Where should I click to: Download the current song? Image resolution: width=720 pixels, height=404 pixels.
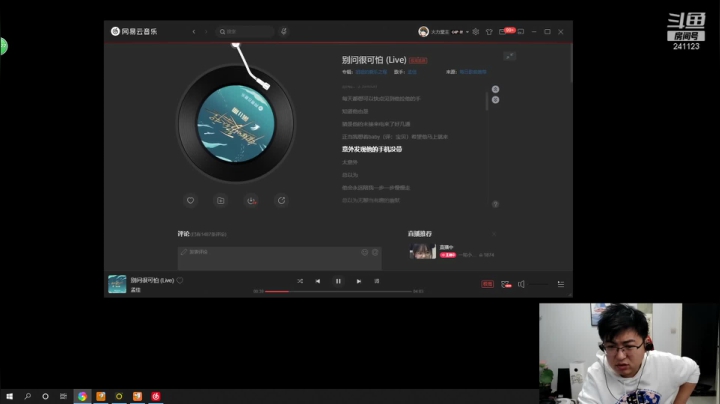(251, 201)
